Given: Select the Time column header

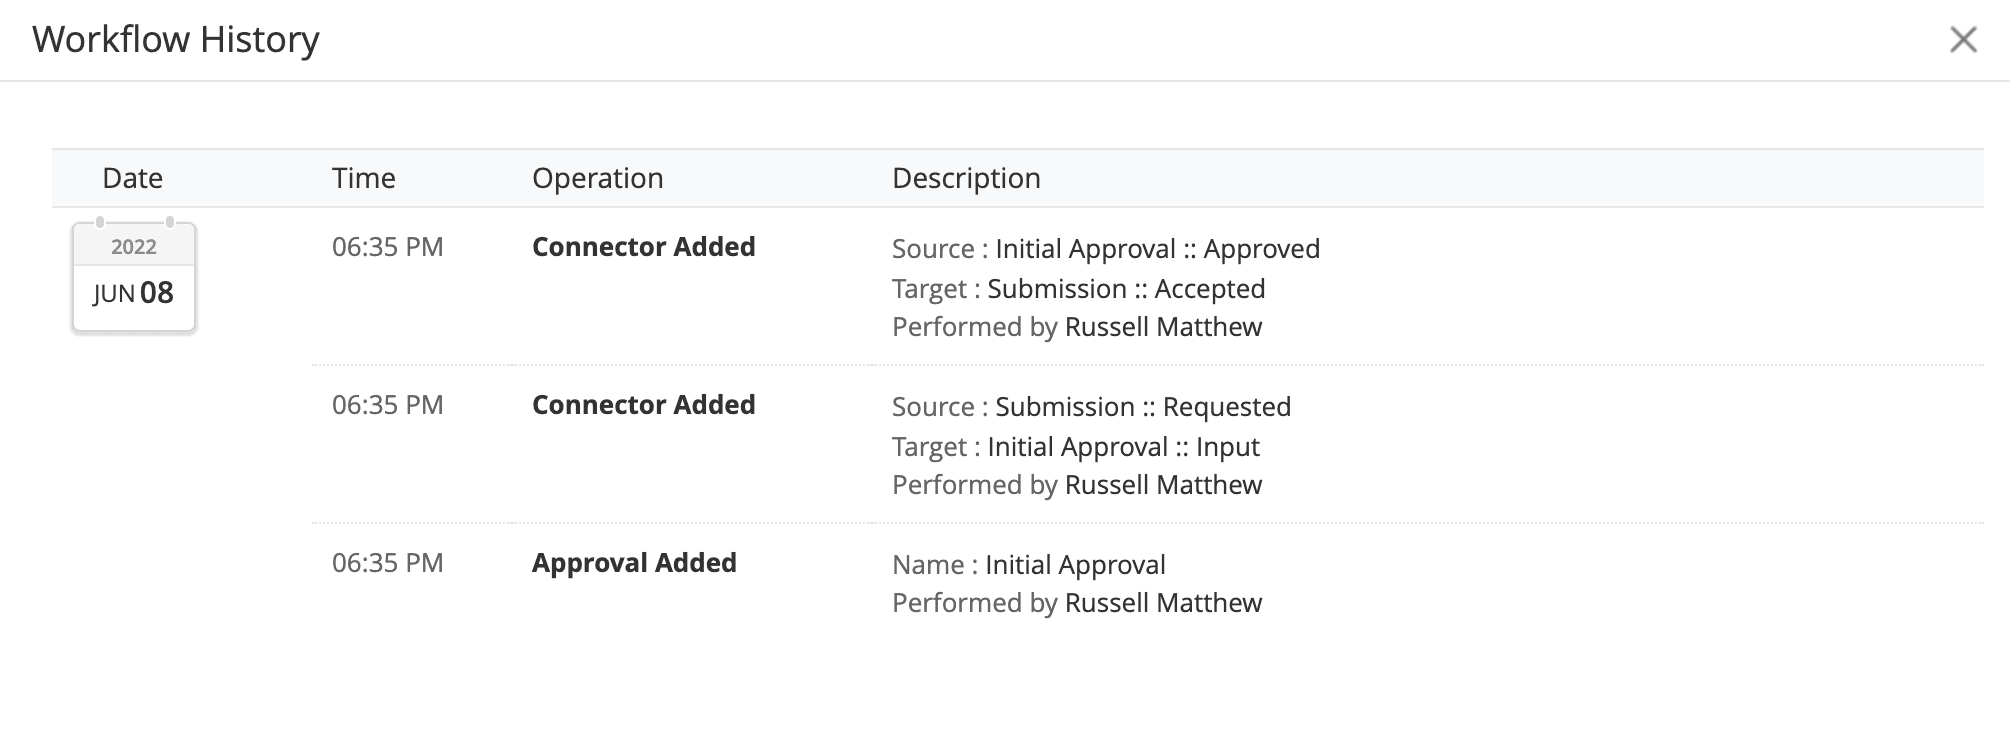Looking at the screenshot, I should click(363, 178).
